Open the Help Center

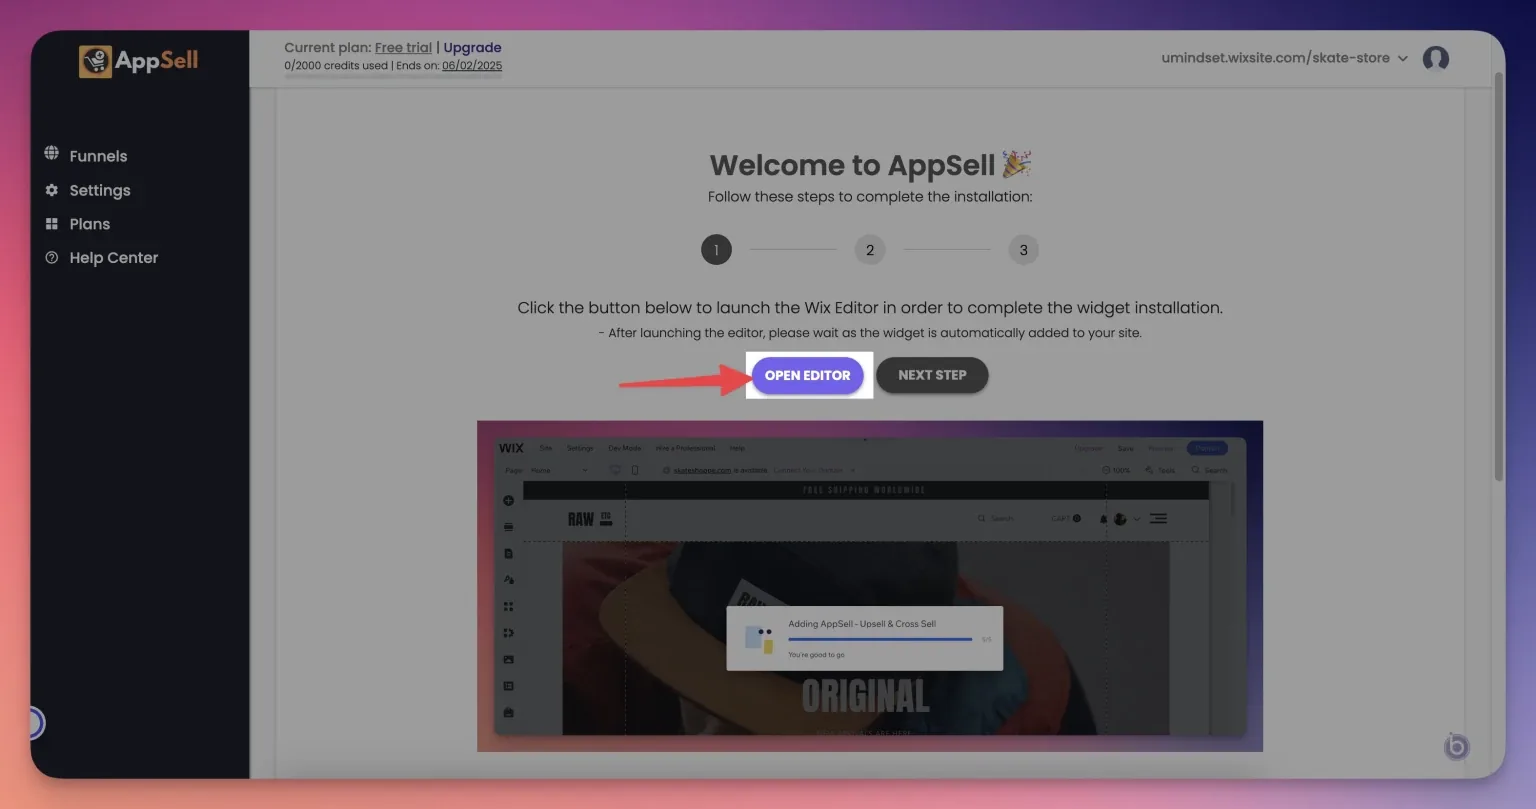(x=114, y=258)
